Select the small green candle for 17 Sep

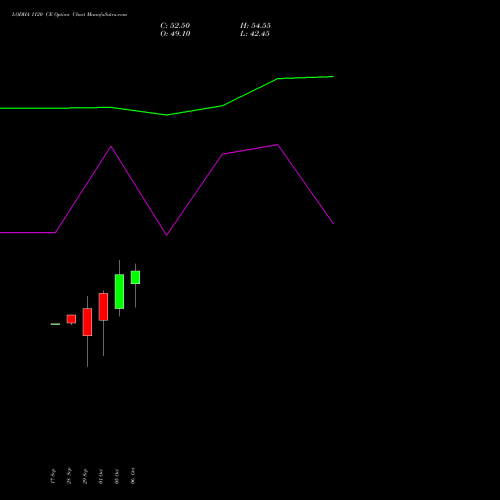55,324
